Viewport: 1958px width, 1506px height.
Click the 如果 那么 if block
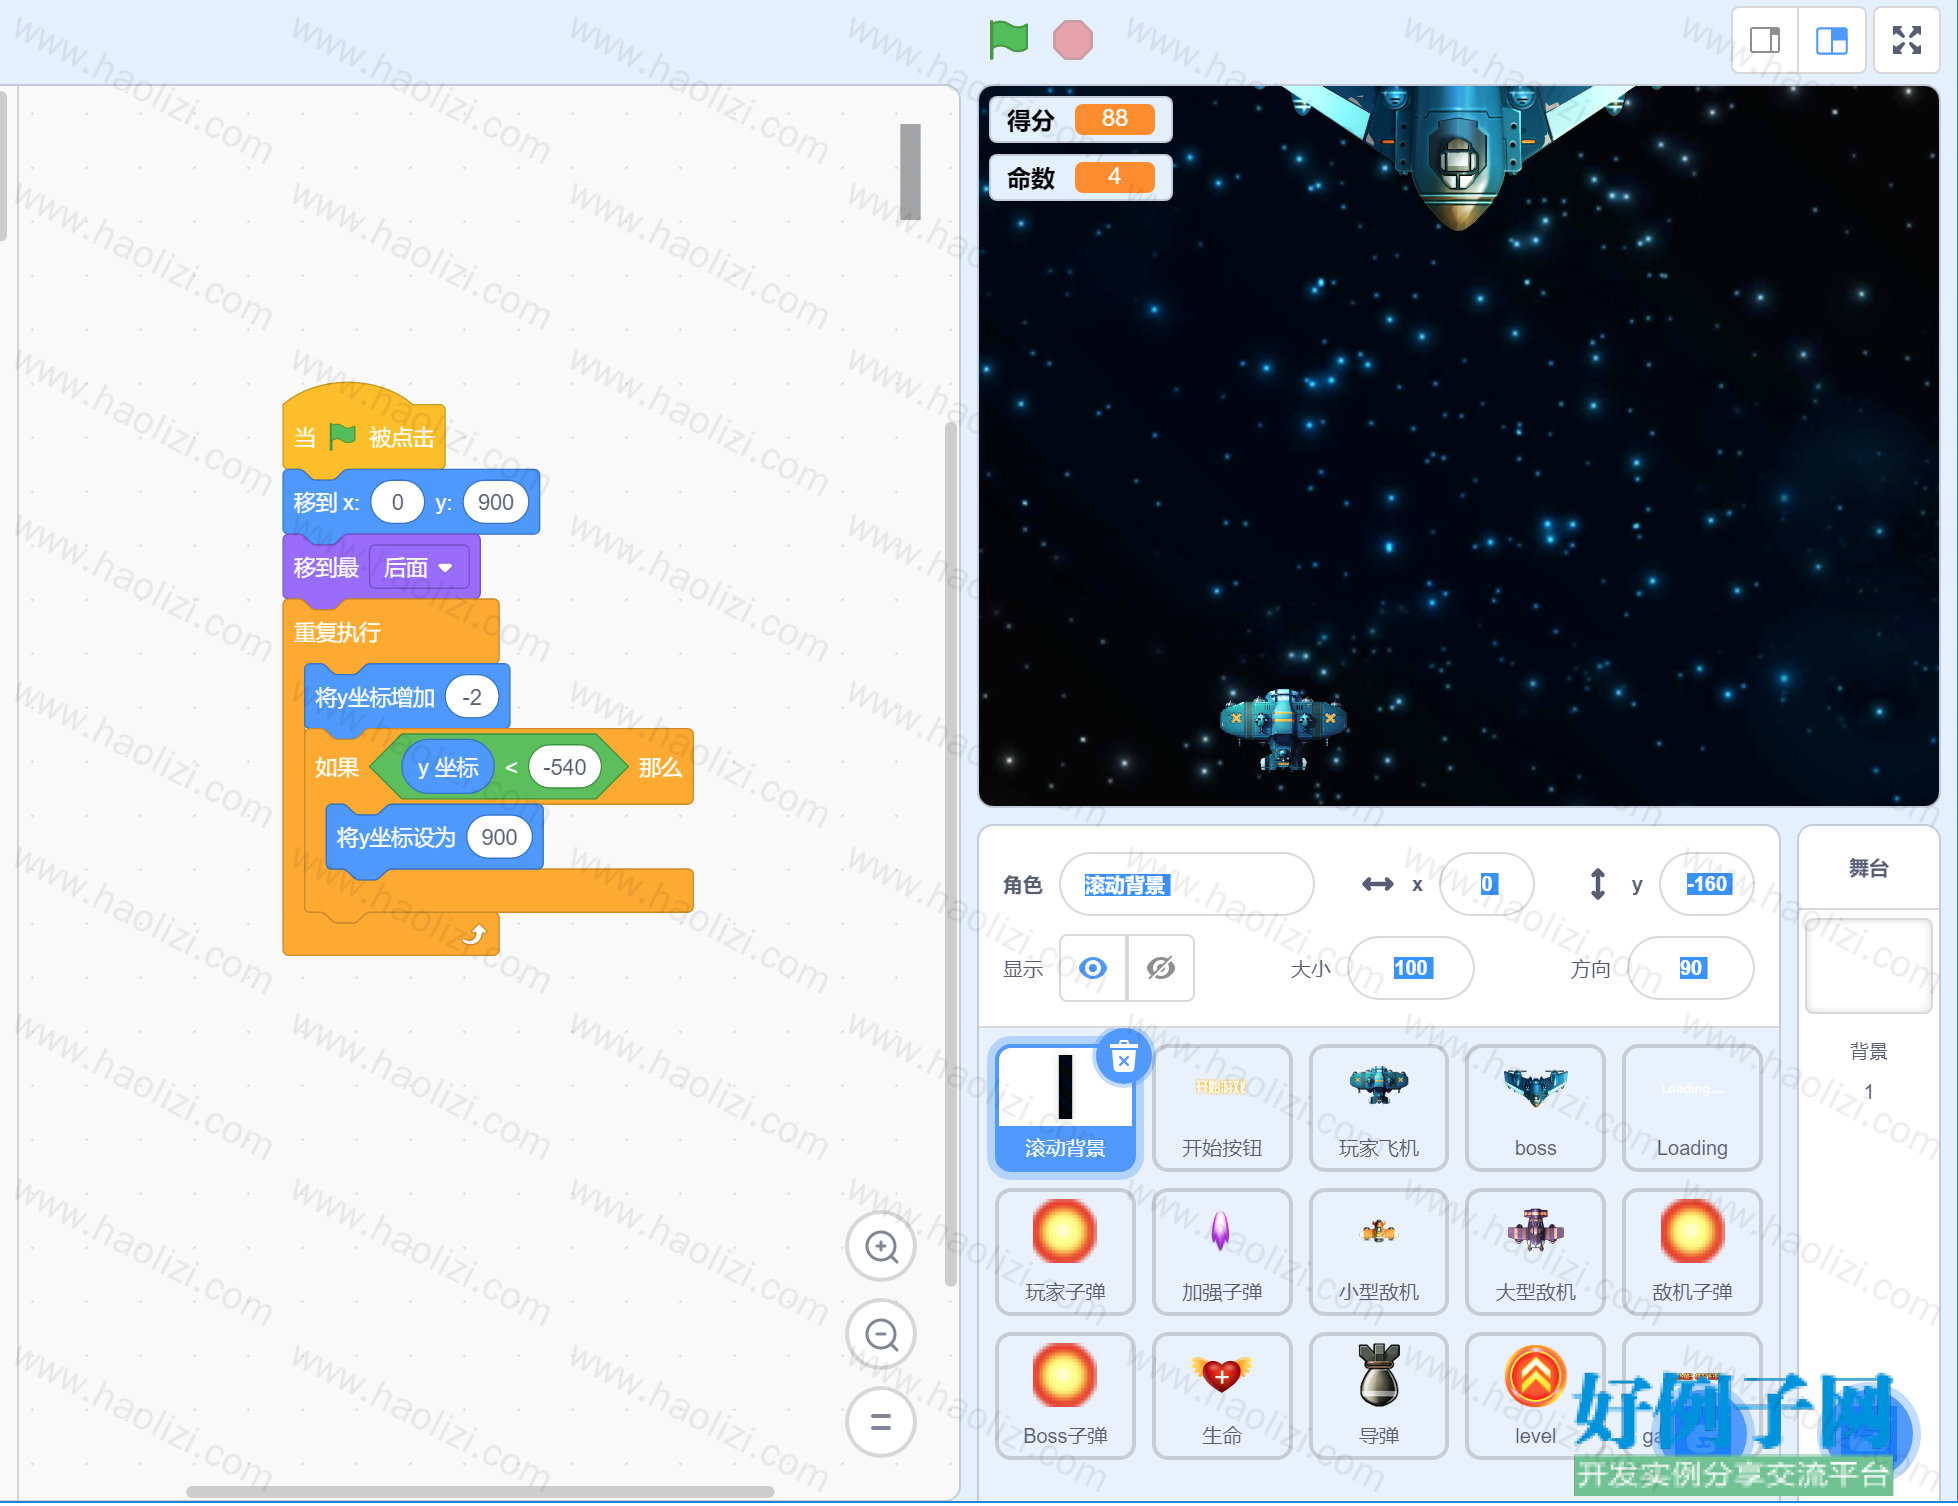(x=336, y=767)
